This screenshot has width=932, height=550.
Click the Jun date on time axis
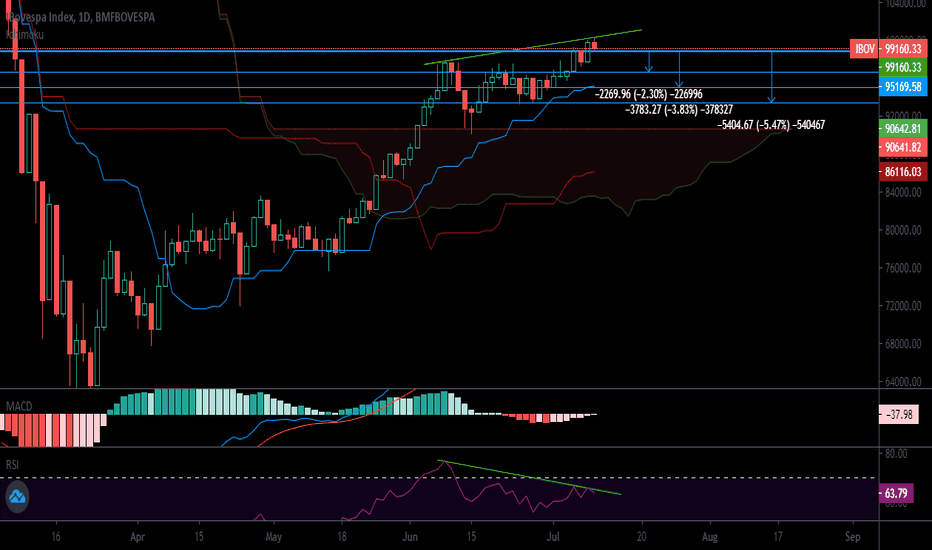coord(410,537)
